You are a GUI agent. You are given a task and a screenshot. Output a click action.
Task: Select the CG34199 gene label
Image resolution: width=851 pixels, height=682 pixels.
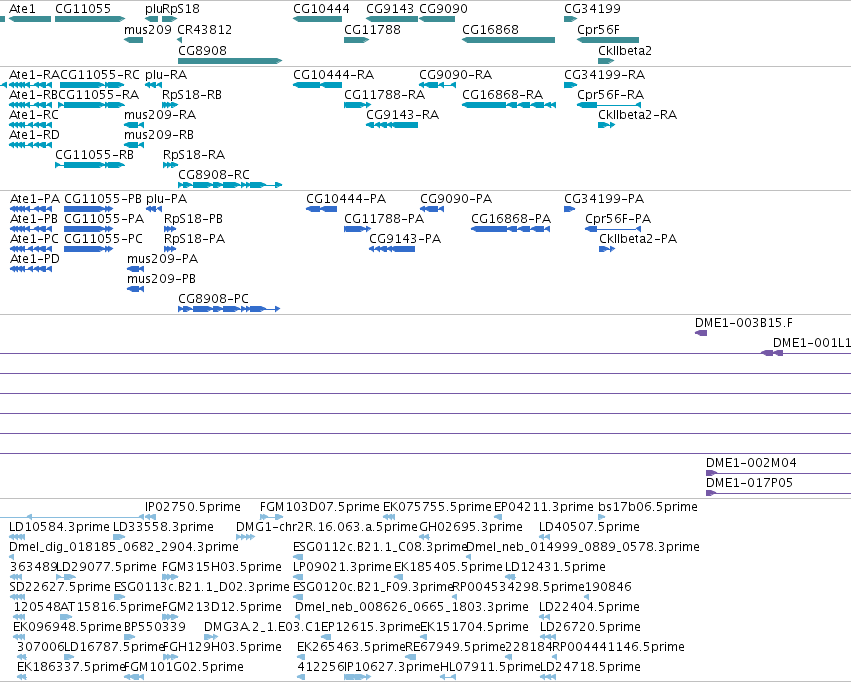[x=592, y=9]
